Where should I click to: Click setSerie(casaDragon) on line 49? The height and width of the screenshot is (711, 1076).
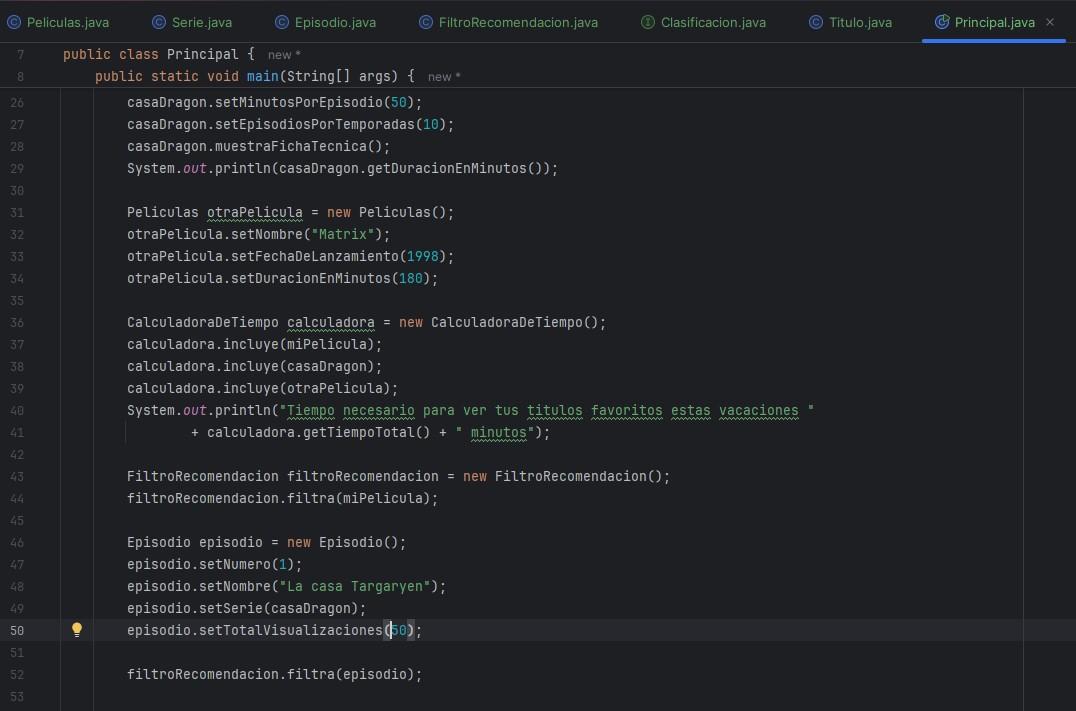(279, 608)
